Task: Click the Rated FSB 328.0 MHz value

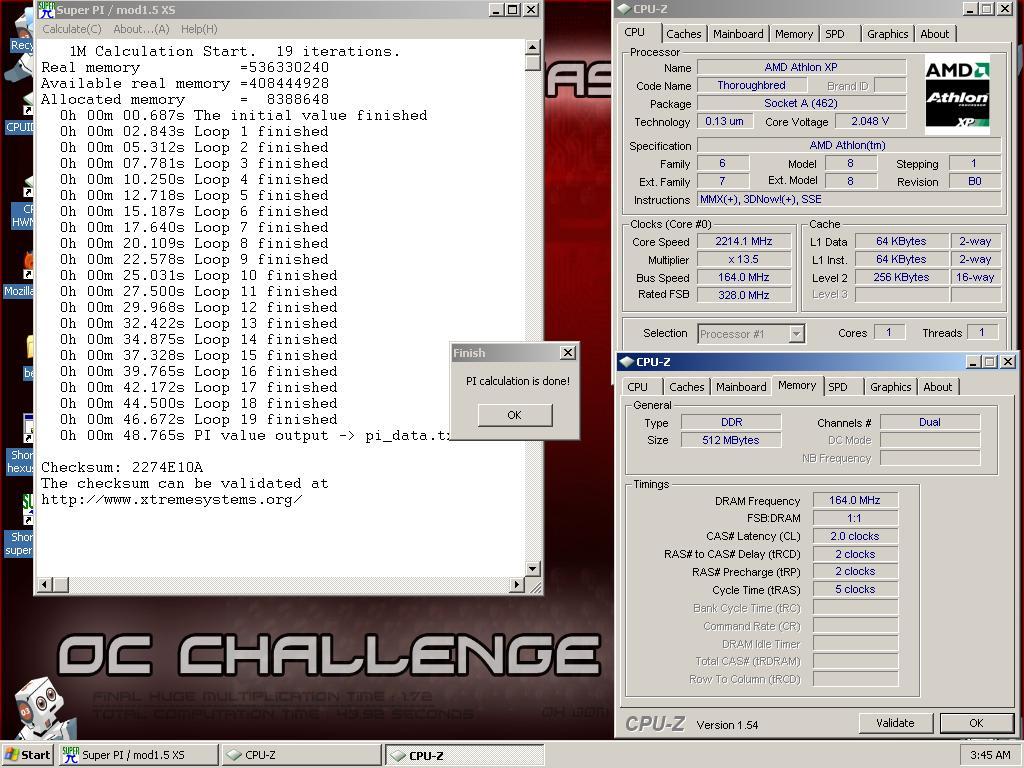Action: click(x=744, y=295)
